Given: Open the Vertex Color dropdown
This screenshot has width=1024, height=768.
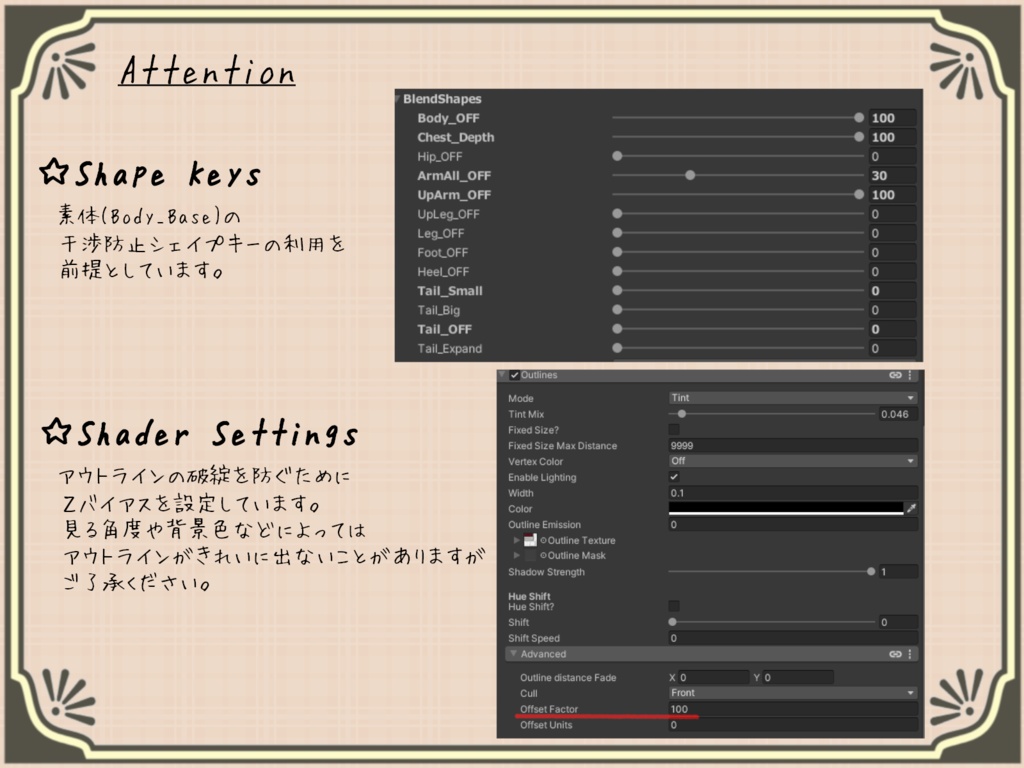Looking at the screenshot, I should [x=793, y=461].
